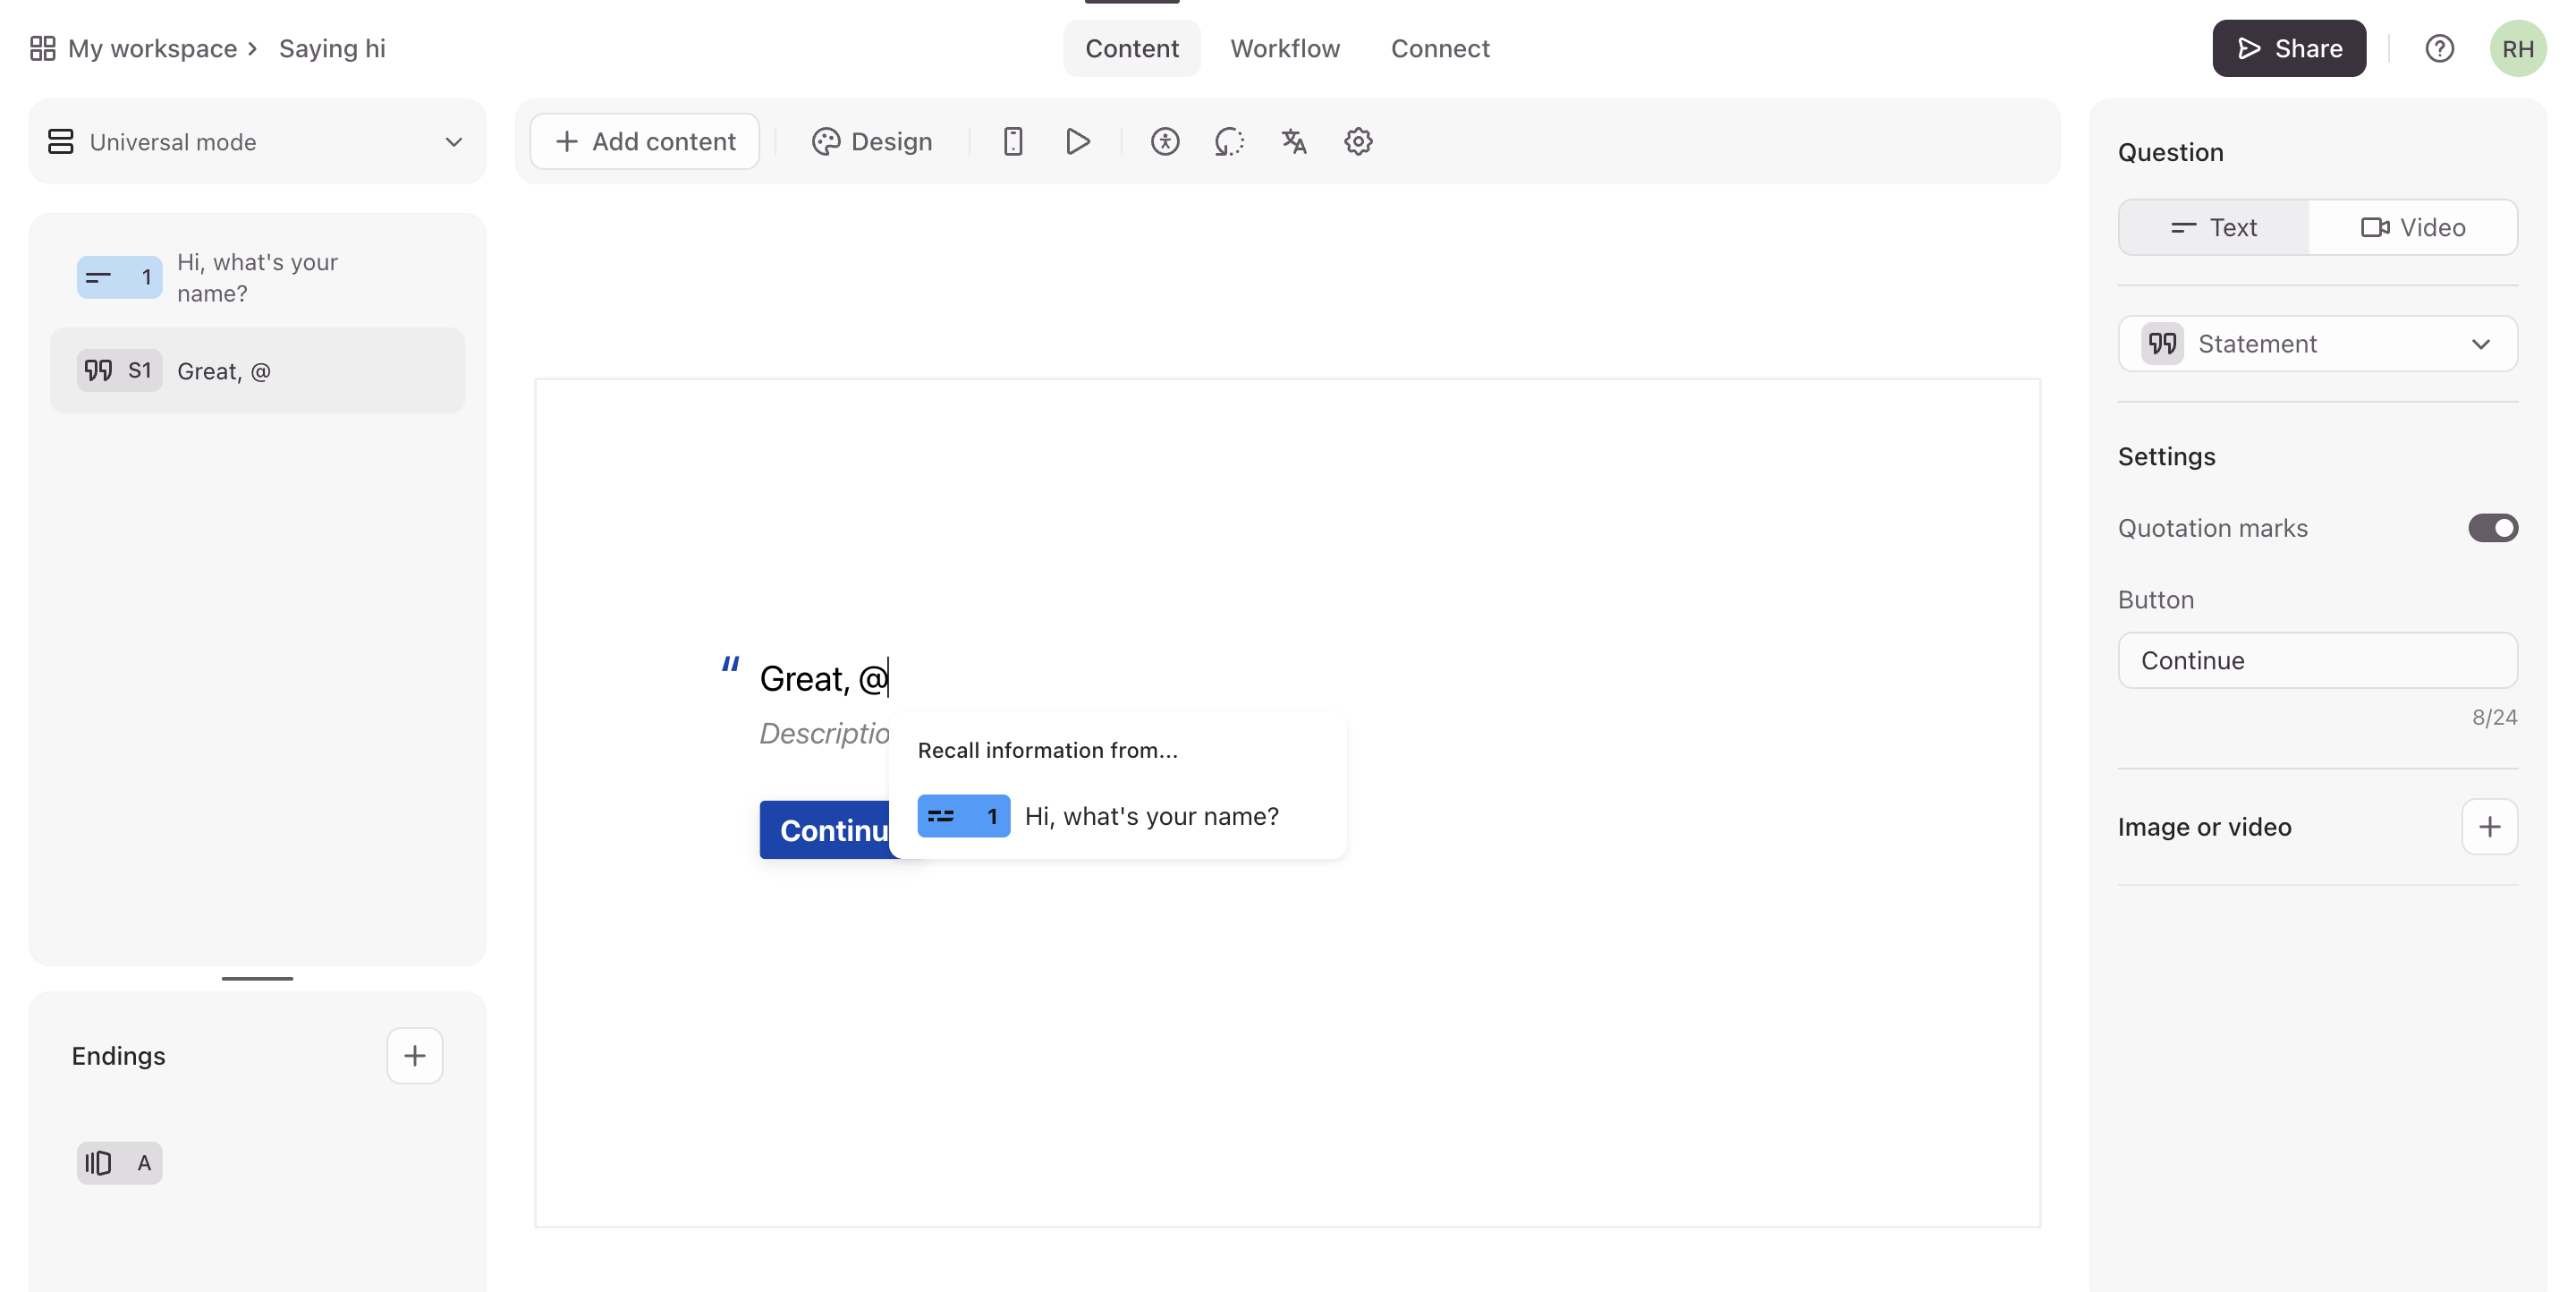Image resolution: width=2576 pixels, height=1292 pixels.
Task: Click the Recall information from... heading
Action: [x=1047, y=750]
